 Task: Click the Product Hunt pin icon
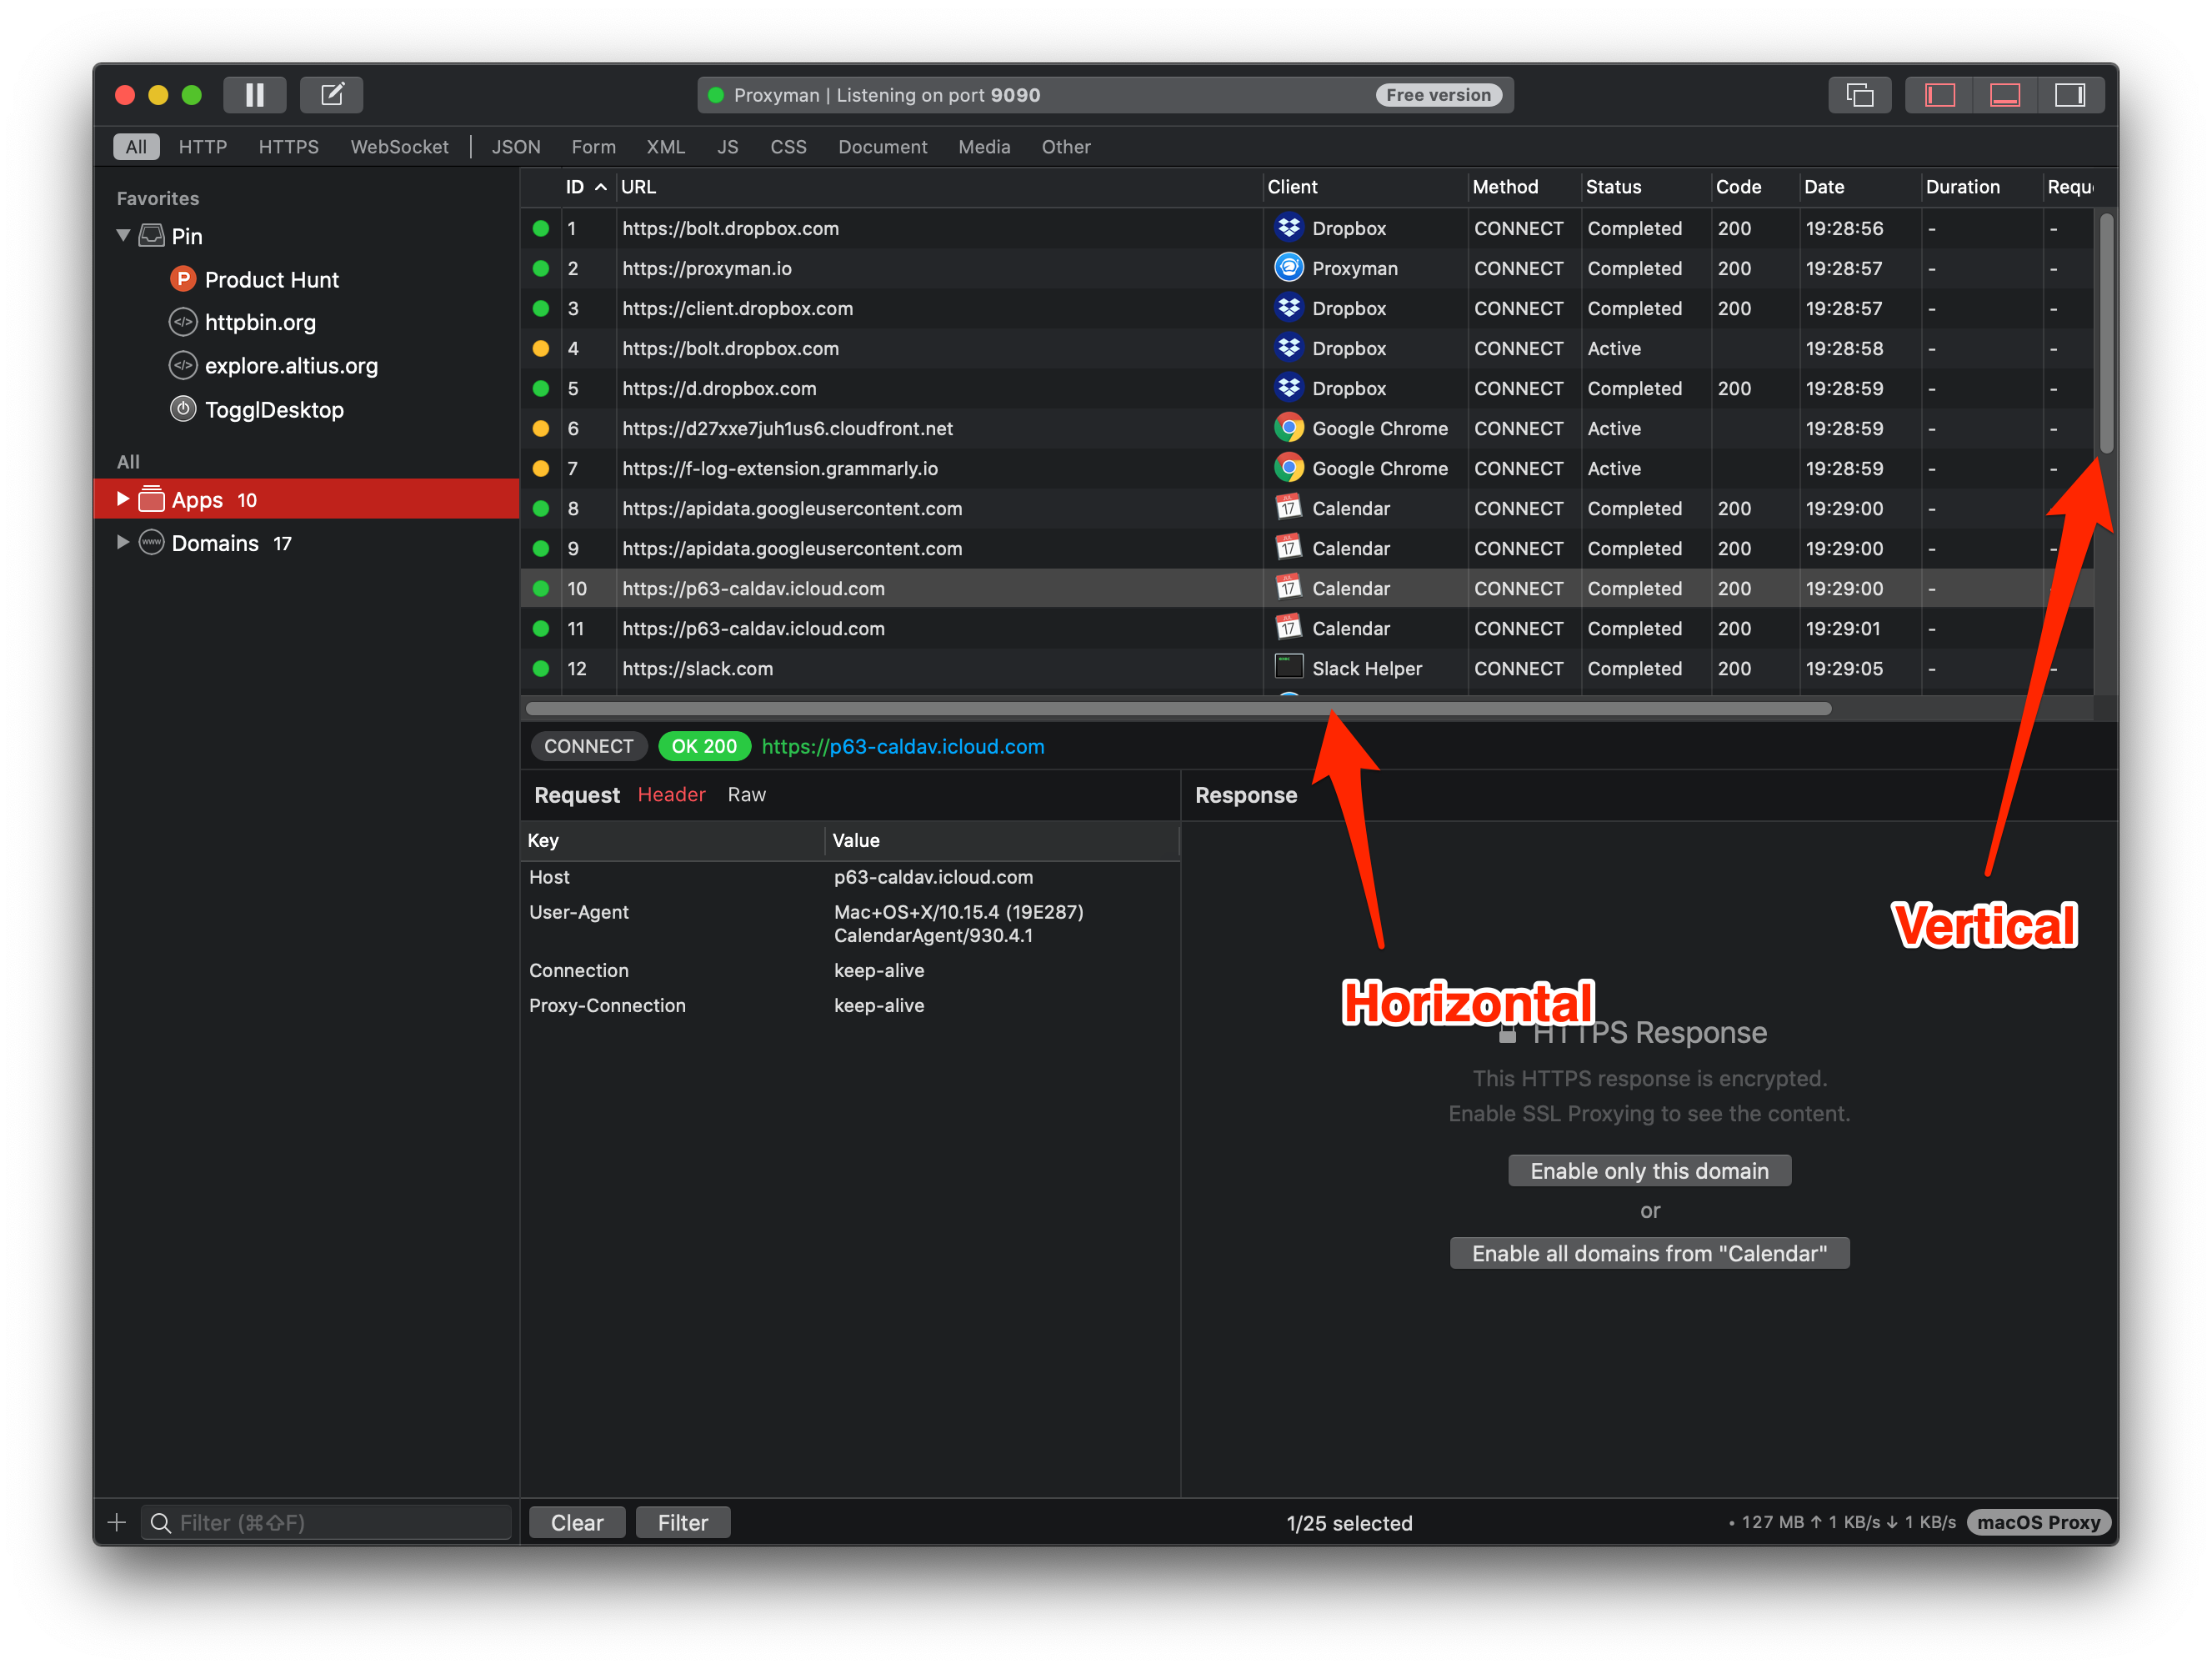[183, 279]
